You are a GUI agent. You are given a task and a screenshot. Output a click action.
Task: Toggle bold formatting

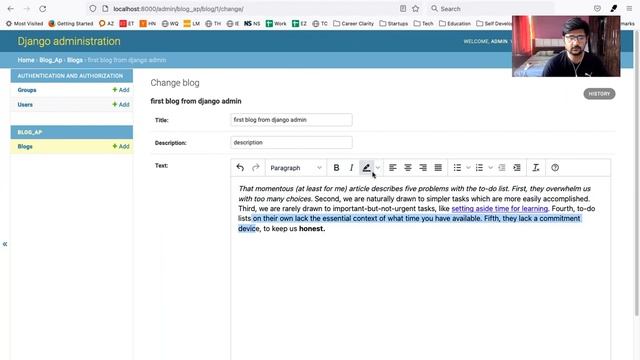[336, 168]
